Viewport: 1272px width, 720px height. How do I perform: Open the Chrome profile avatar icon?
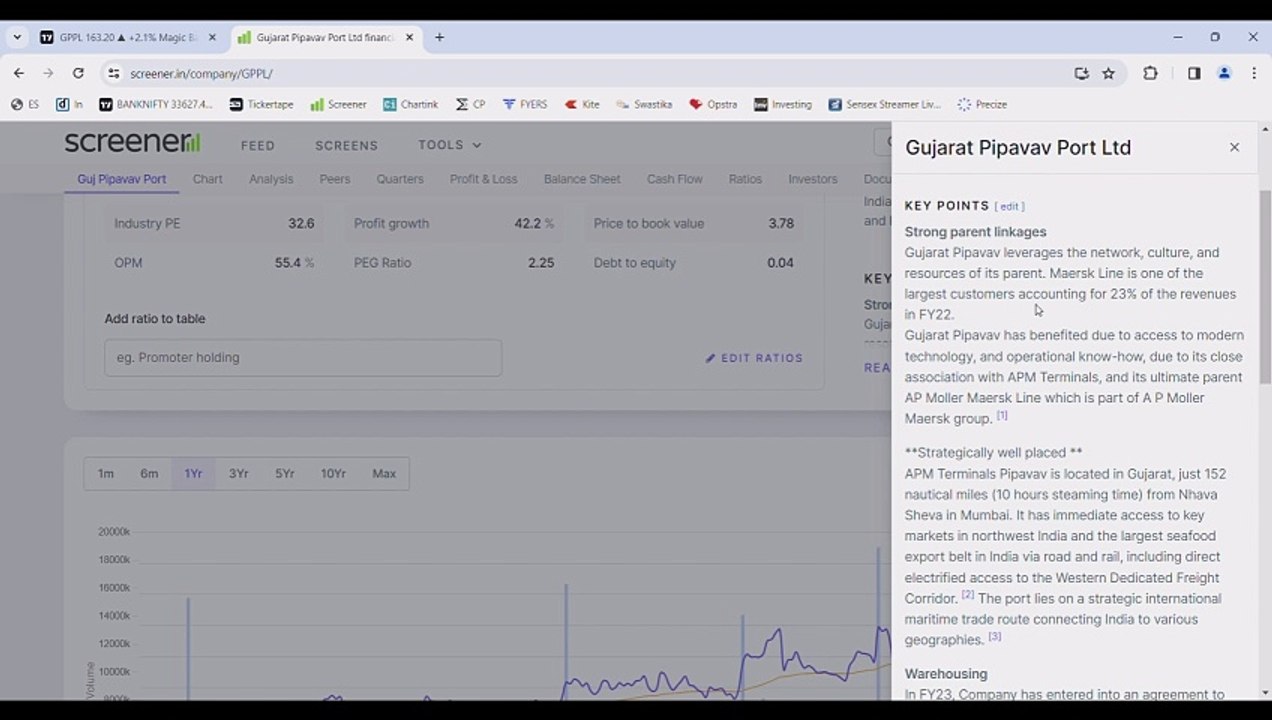coord(1224,73)
